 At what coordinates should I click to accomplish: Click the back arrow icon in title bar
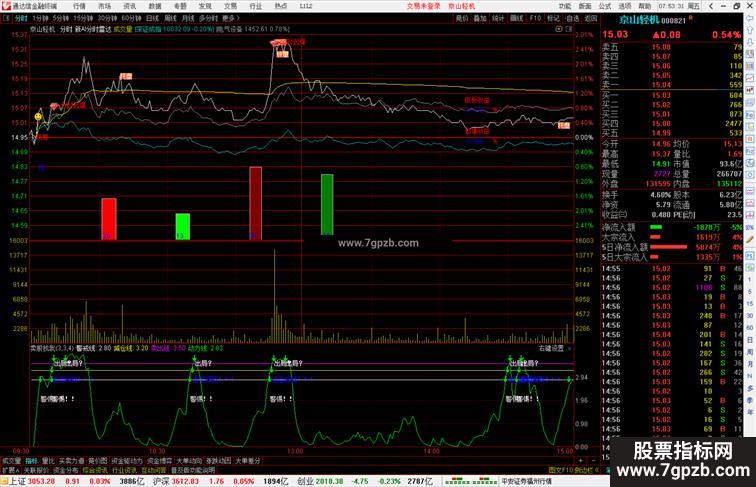pos(712,6)
